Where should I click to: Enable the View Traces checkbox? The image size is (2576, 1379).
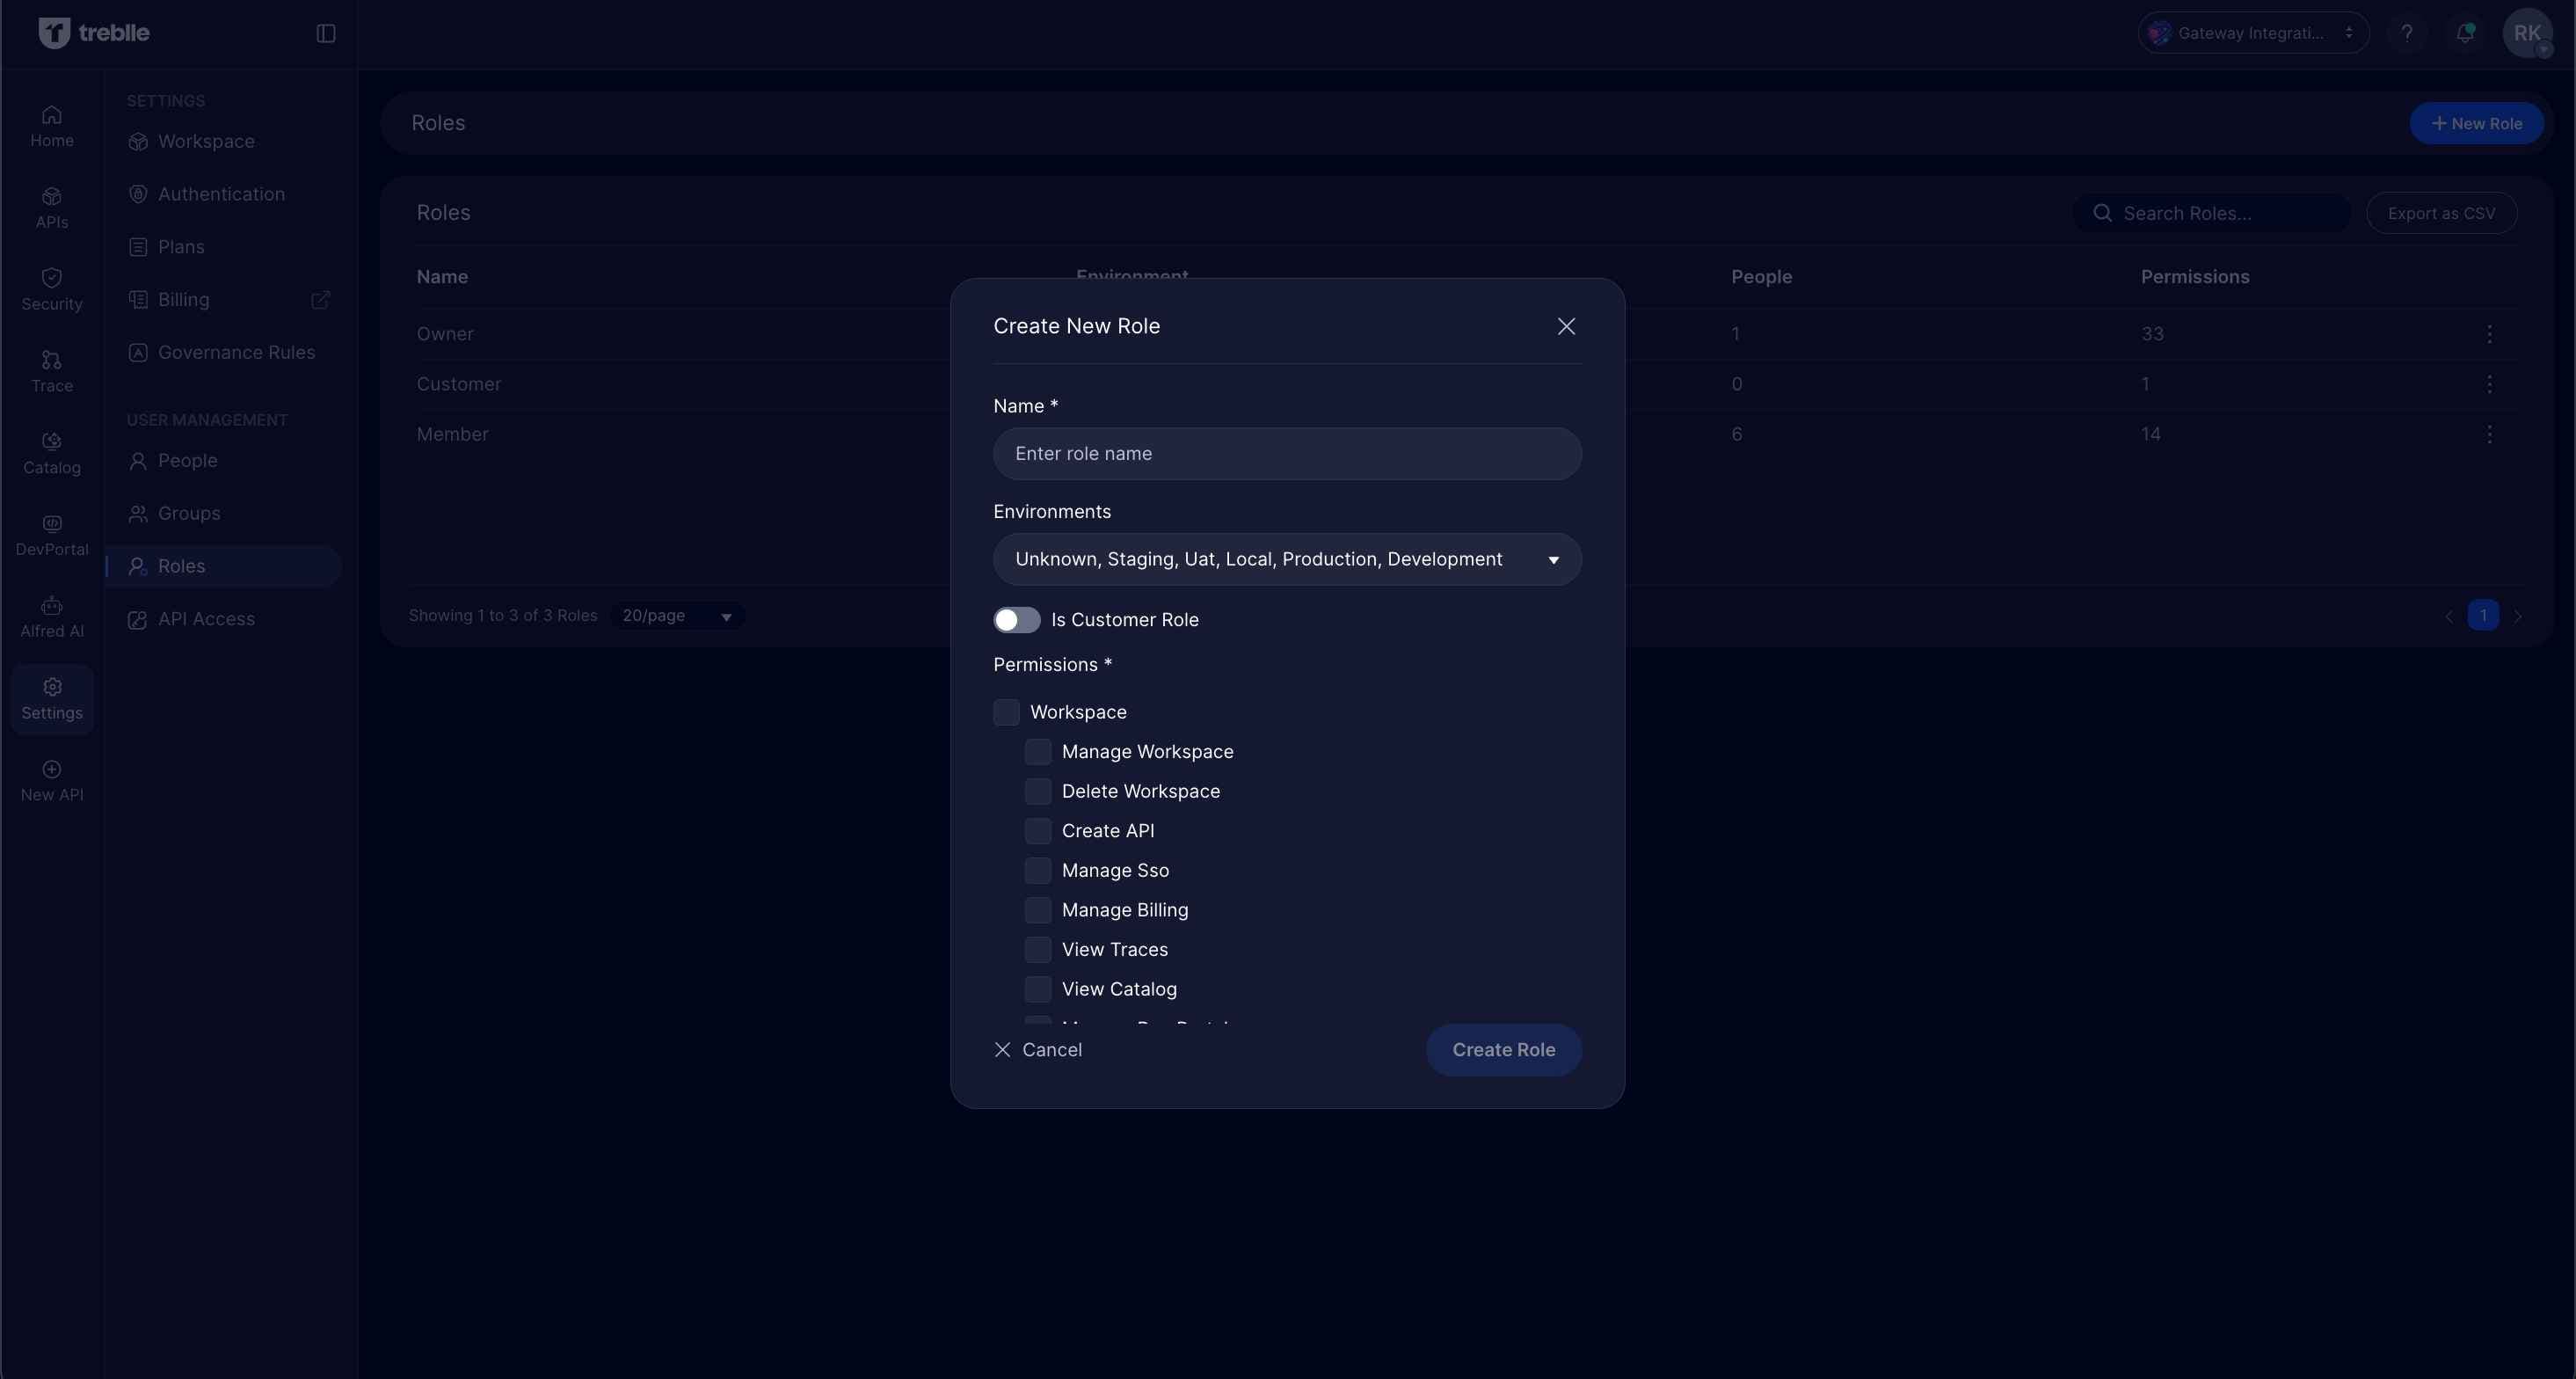[1038, 950]
